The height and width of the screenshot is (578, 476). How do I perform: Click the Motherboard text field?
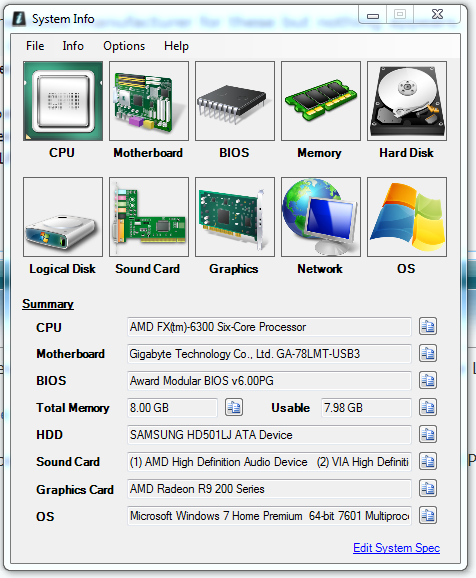coord(269,354)
